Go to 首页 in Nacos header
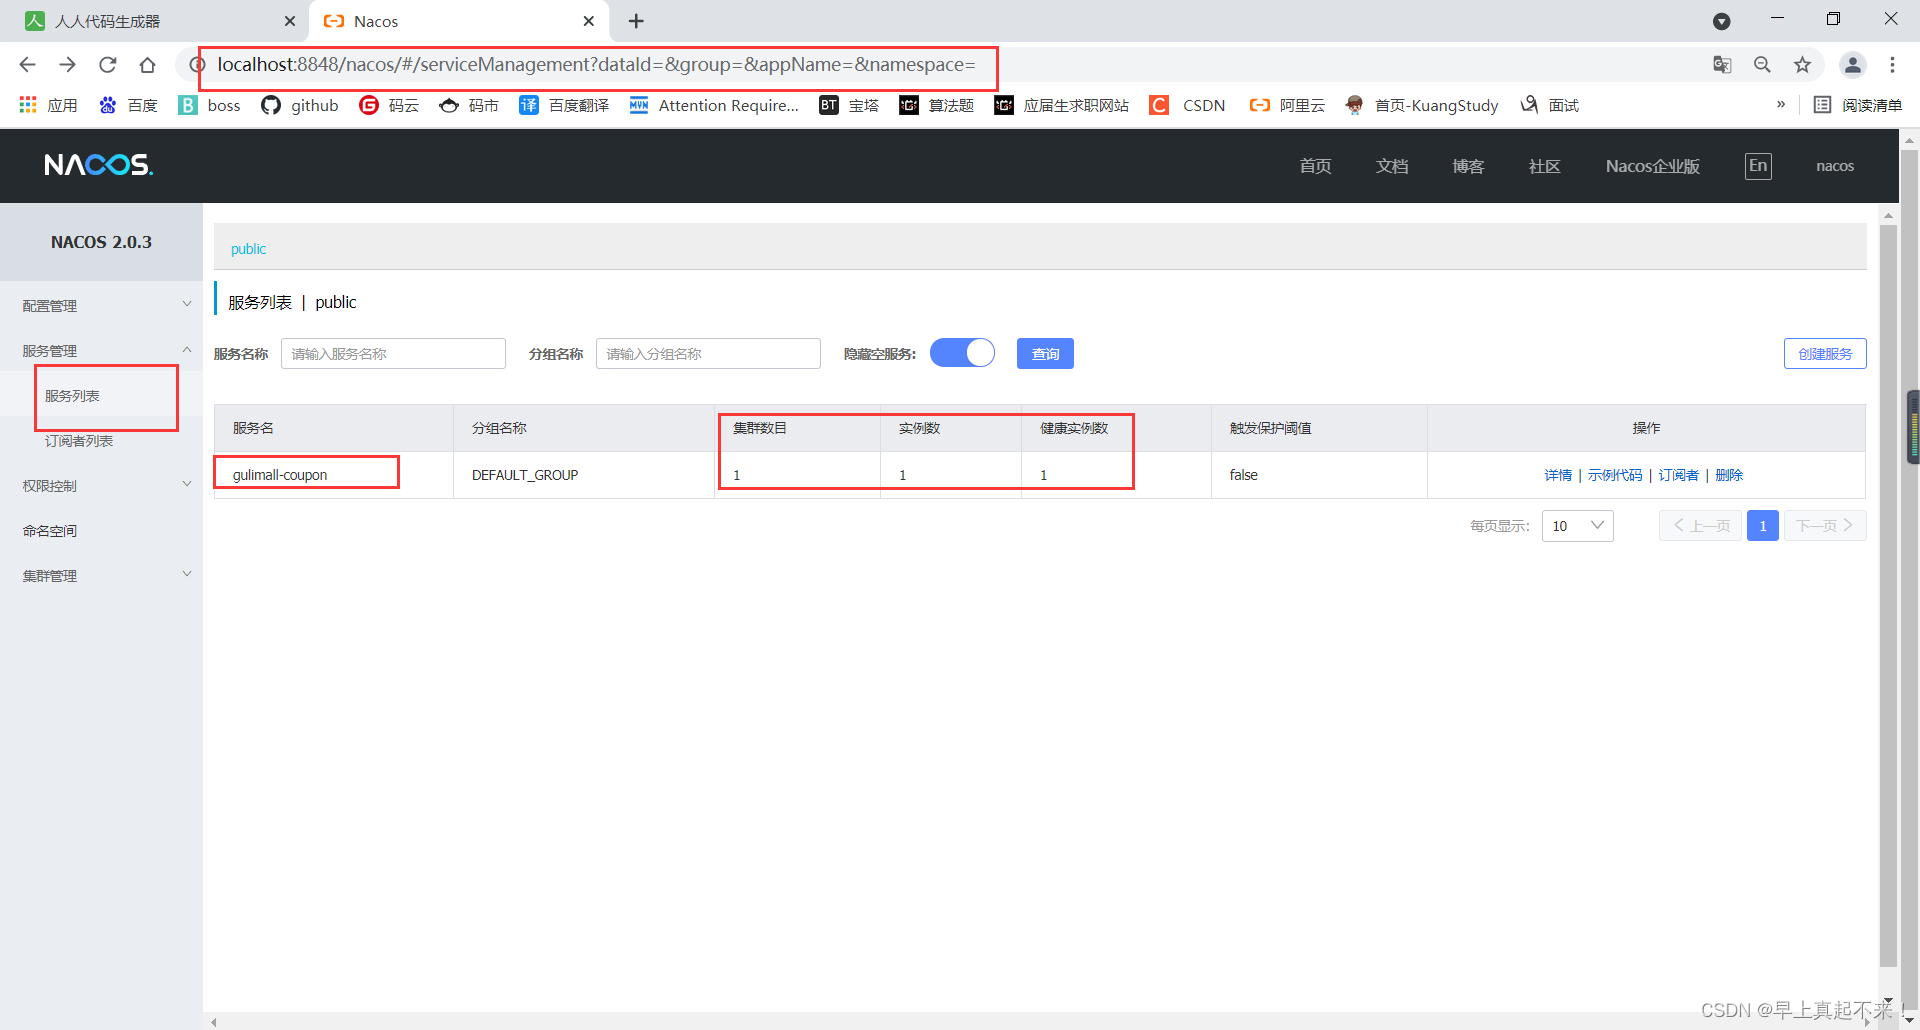1920x1030 pixels. click(x=1315, y=166)
